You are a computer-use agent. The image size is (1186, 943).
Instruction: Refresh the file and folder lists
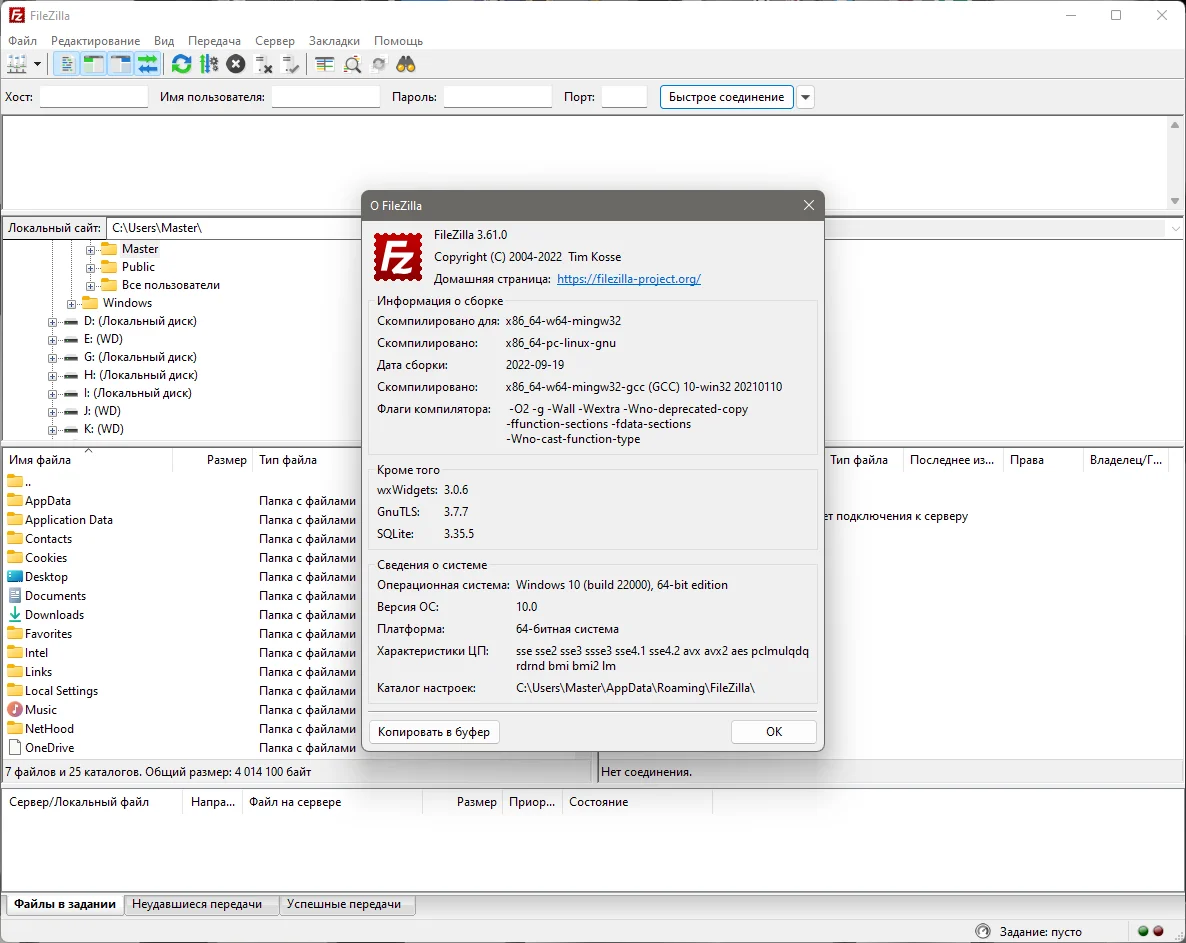click(182, 64)
